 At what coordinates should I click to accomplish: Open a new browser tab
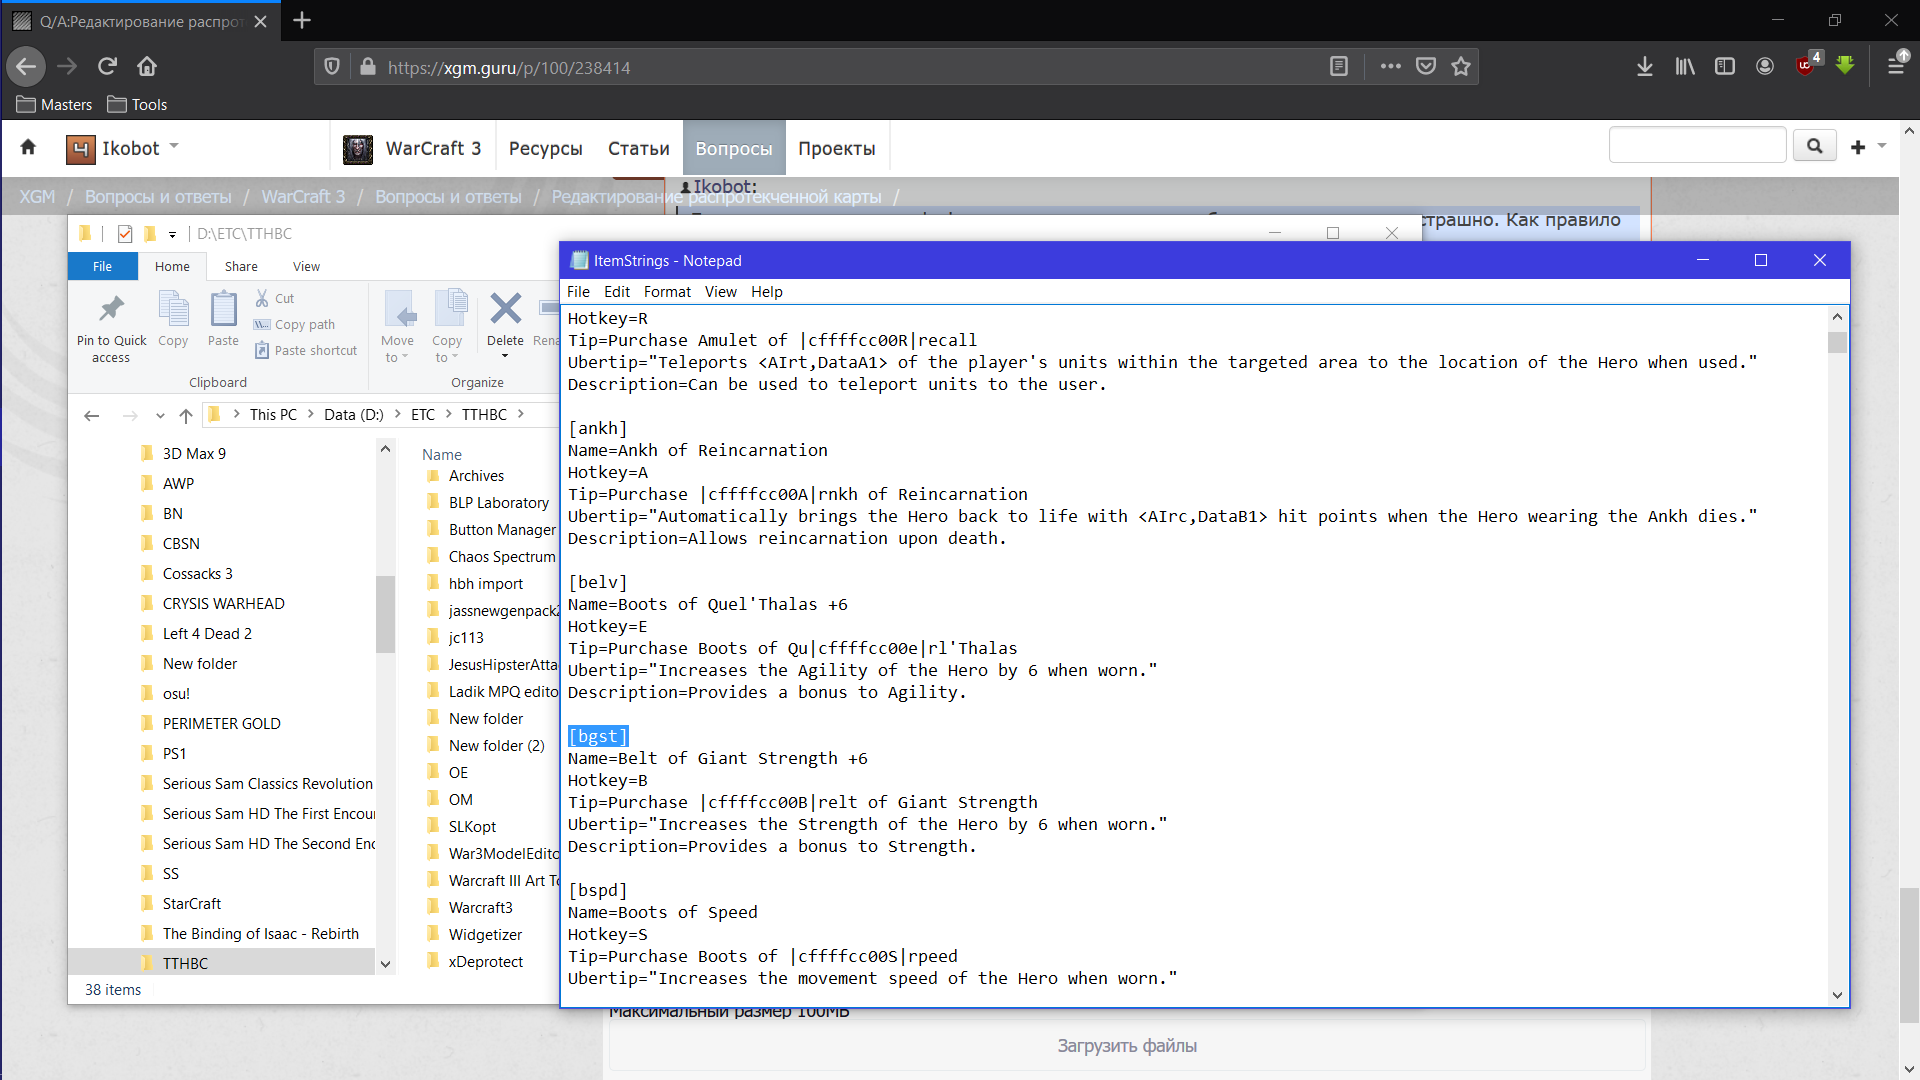pyautogui.click(x=302, y=20)
